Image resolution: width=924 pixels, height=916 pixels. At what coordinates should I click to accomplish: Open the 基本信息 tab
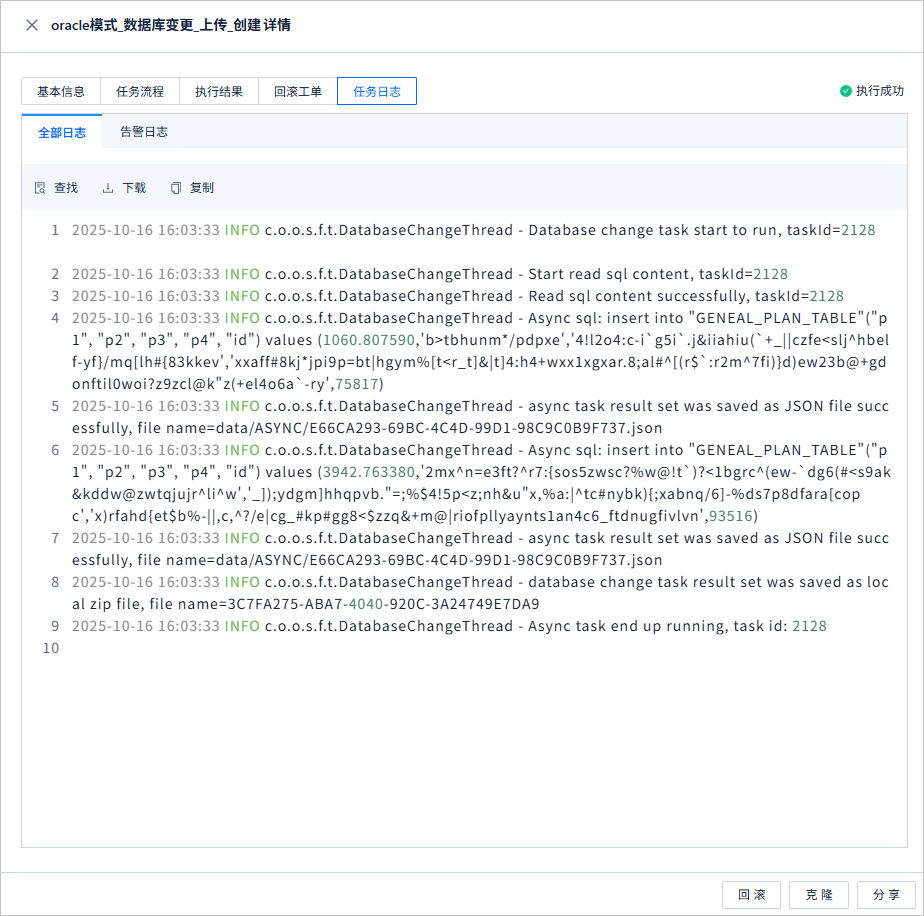point(61,91)
